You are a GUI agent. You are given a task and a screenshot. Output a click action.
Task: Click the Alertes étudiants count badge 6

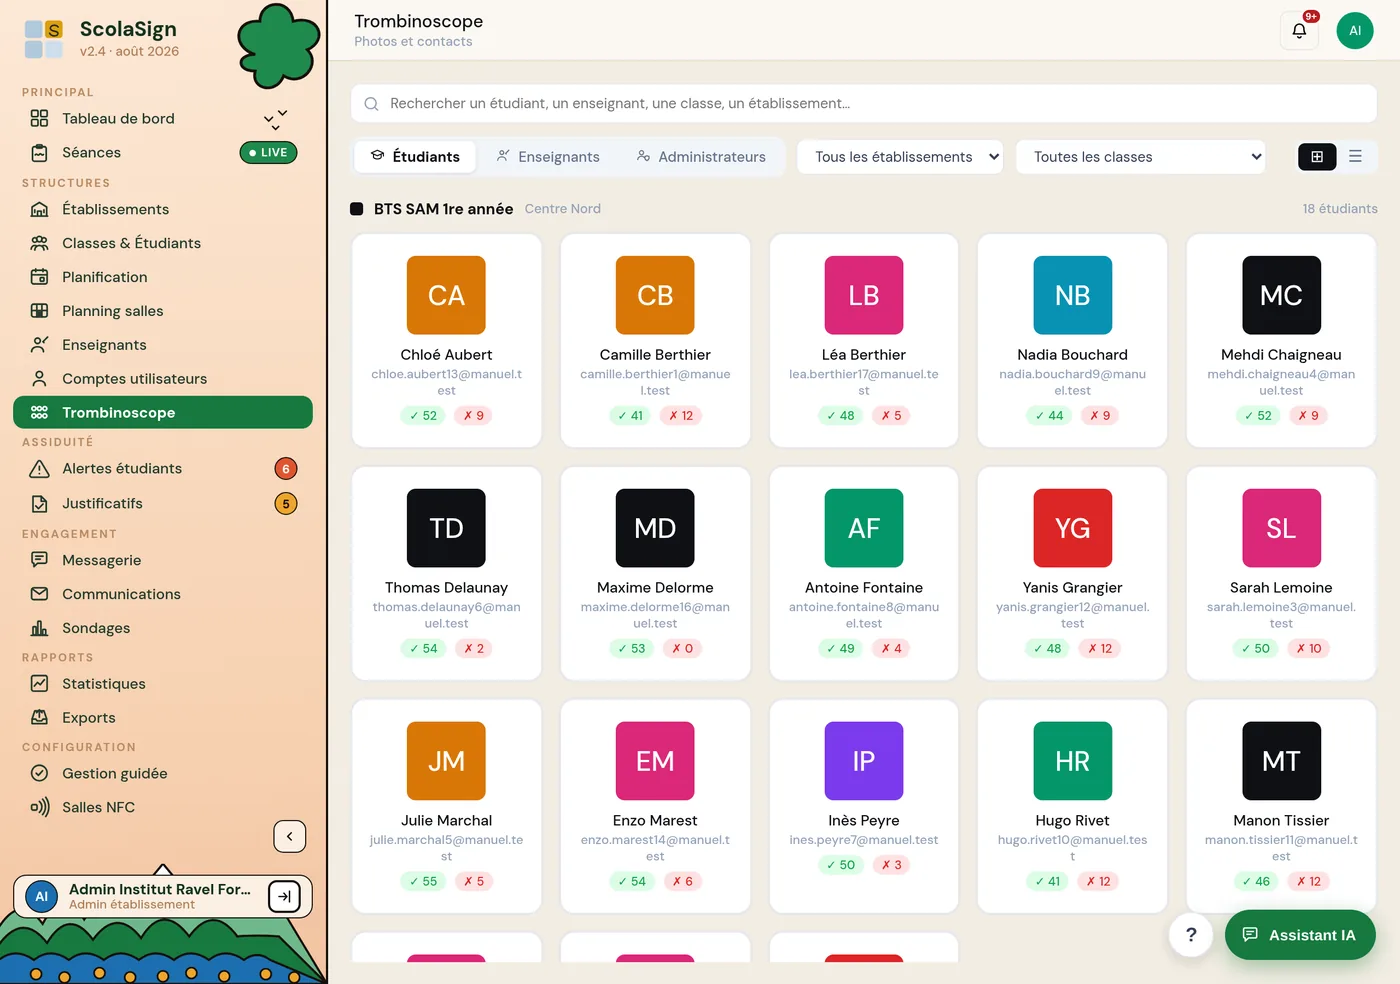[x=286, y=469]
